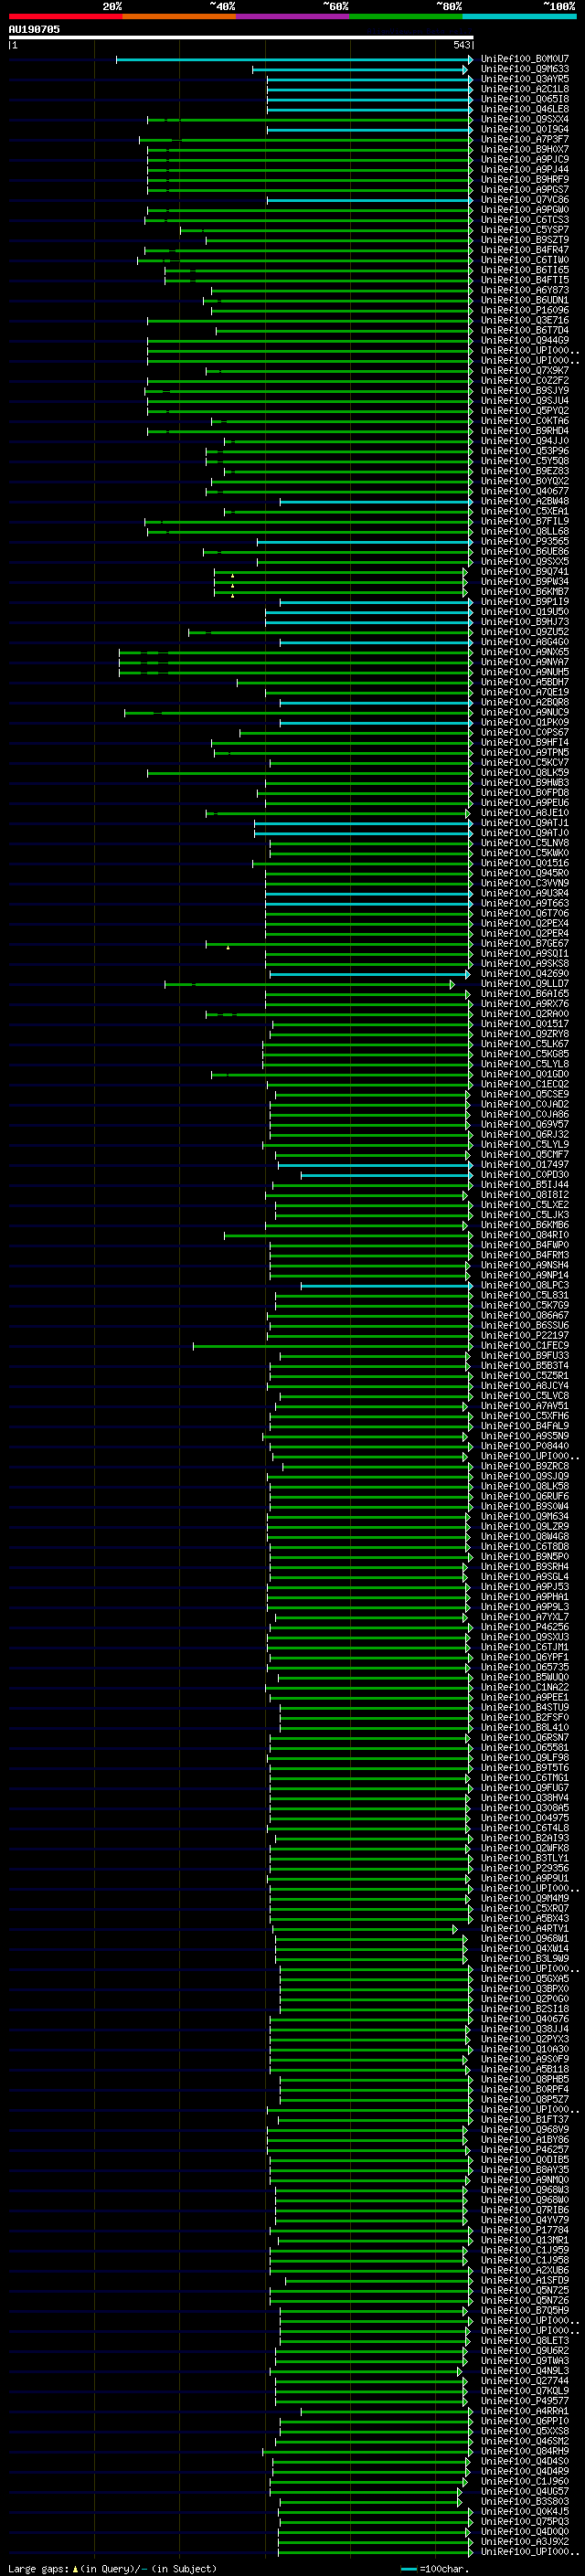
Task: Click the UniRef100_A9NX65 label
Action: [525, 652]
